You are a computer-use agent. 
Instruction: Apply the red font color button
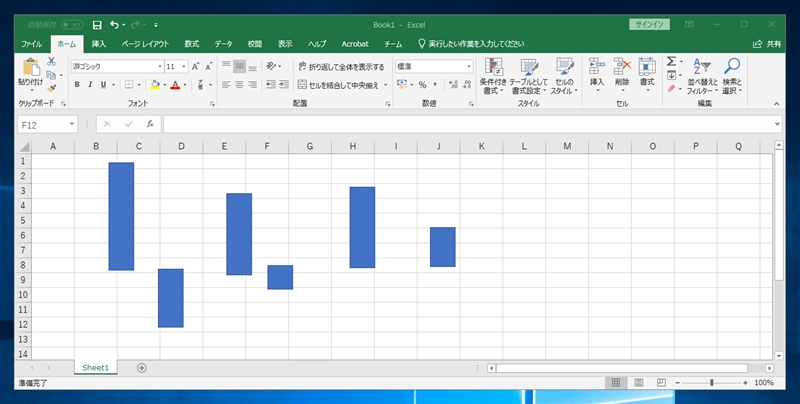coord(175,85)
